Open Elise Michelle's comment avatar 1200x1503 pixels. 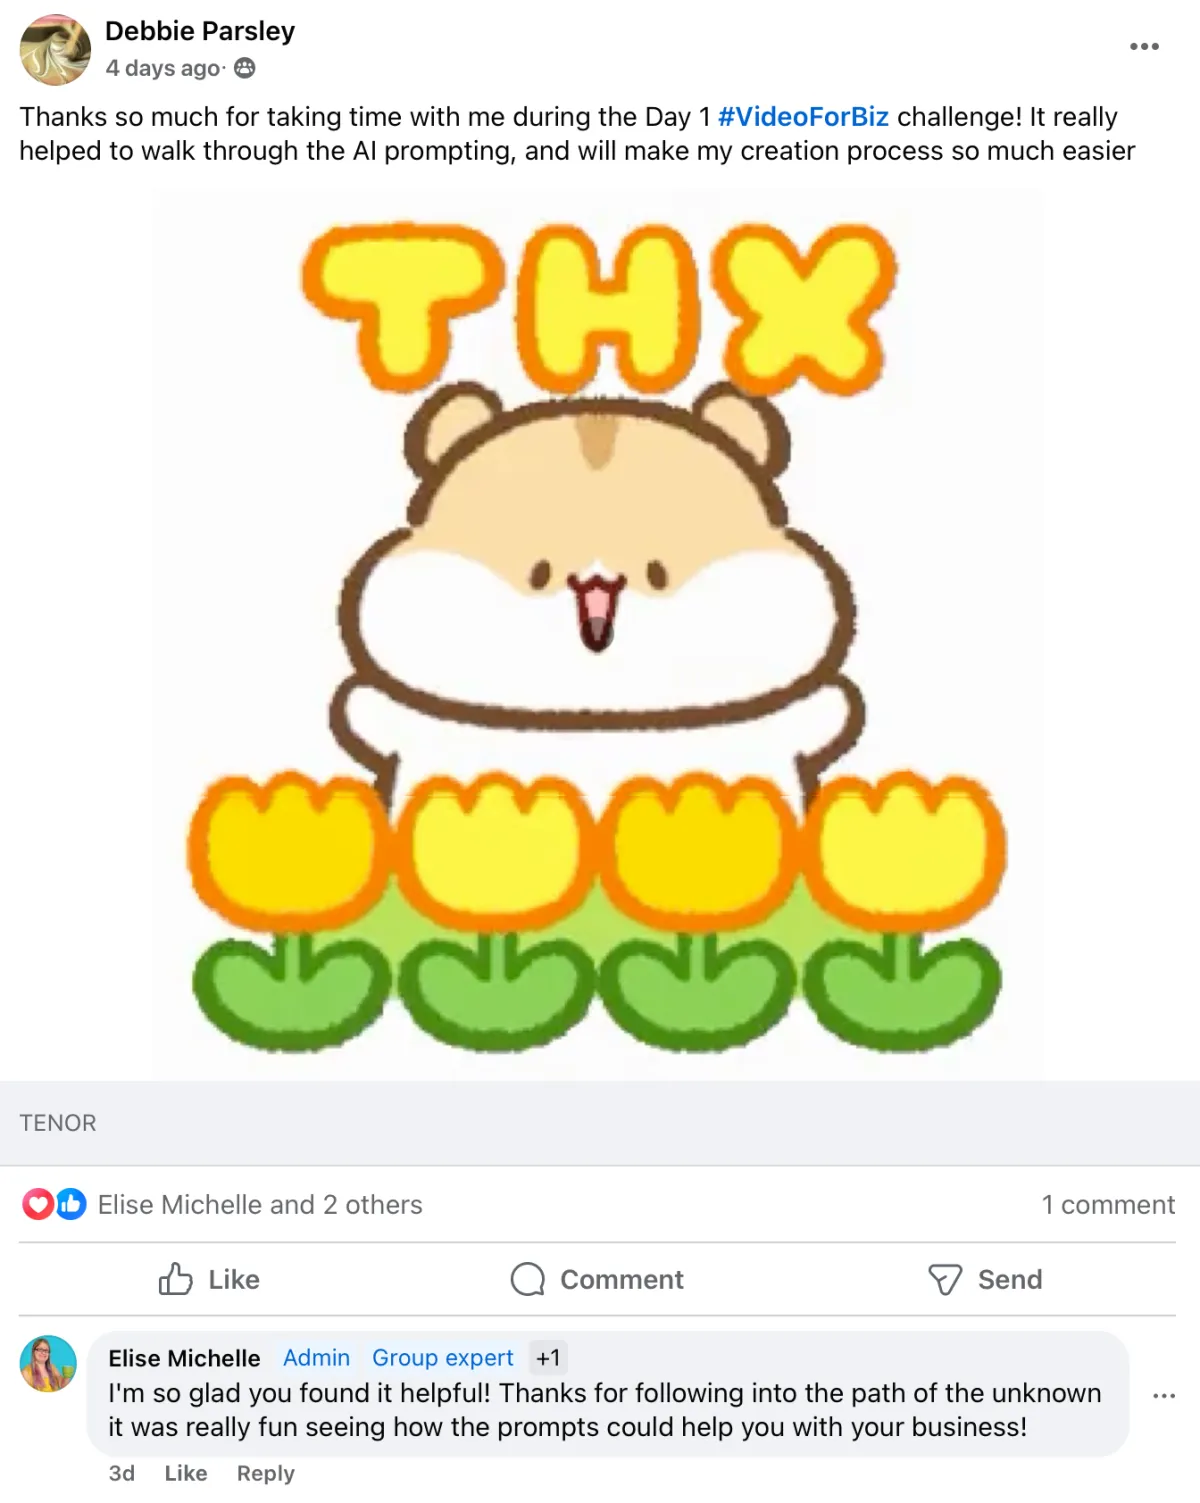pos(48,1363)
